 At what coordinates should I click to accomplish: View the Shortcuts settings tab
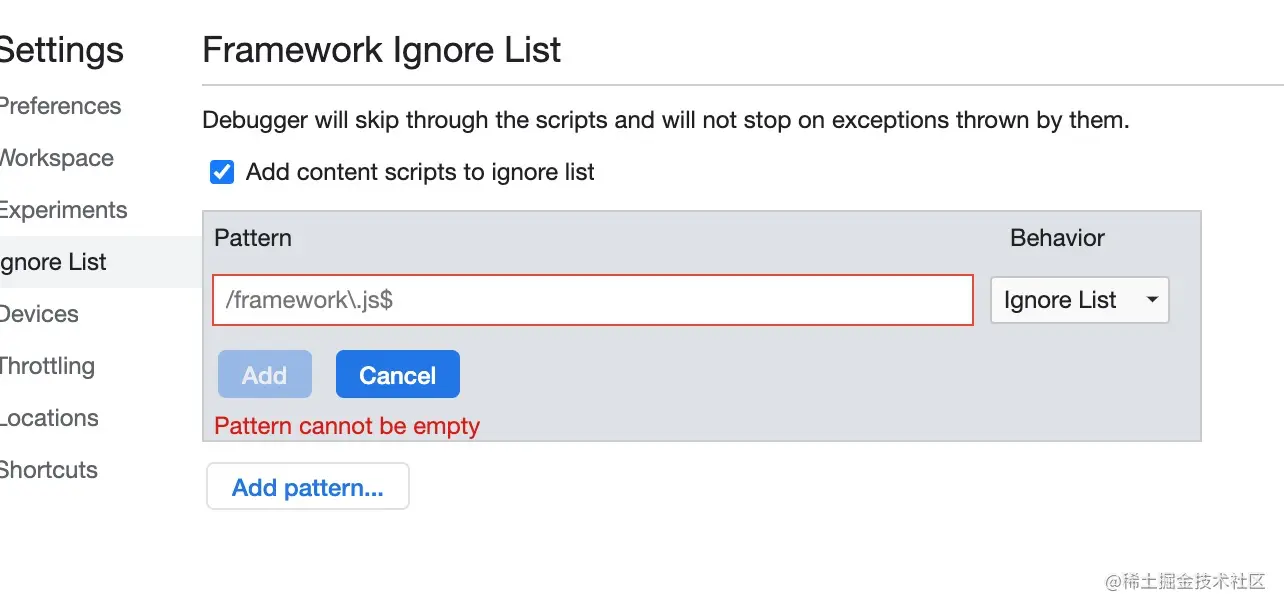point(49,470)
